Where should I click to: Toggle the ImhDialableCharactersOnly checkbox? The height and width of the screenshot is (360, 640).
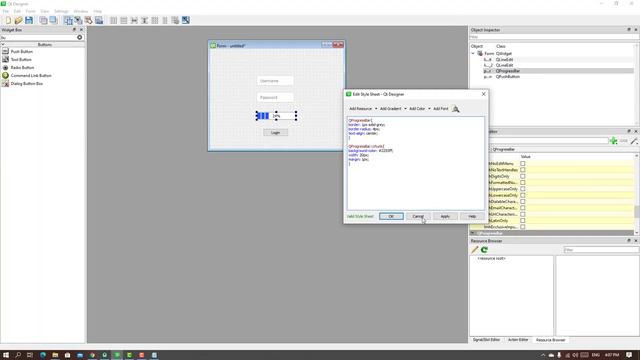click(522, 202)
